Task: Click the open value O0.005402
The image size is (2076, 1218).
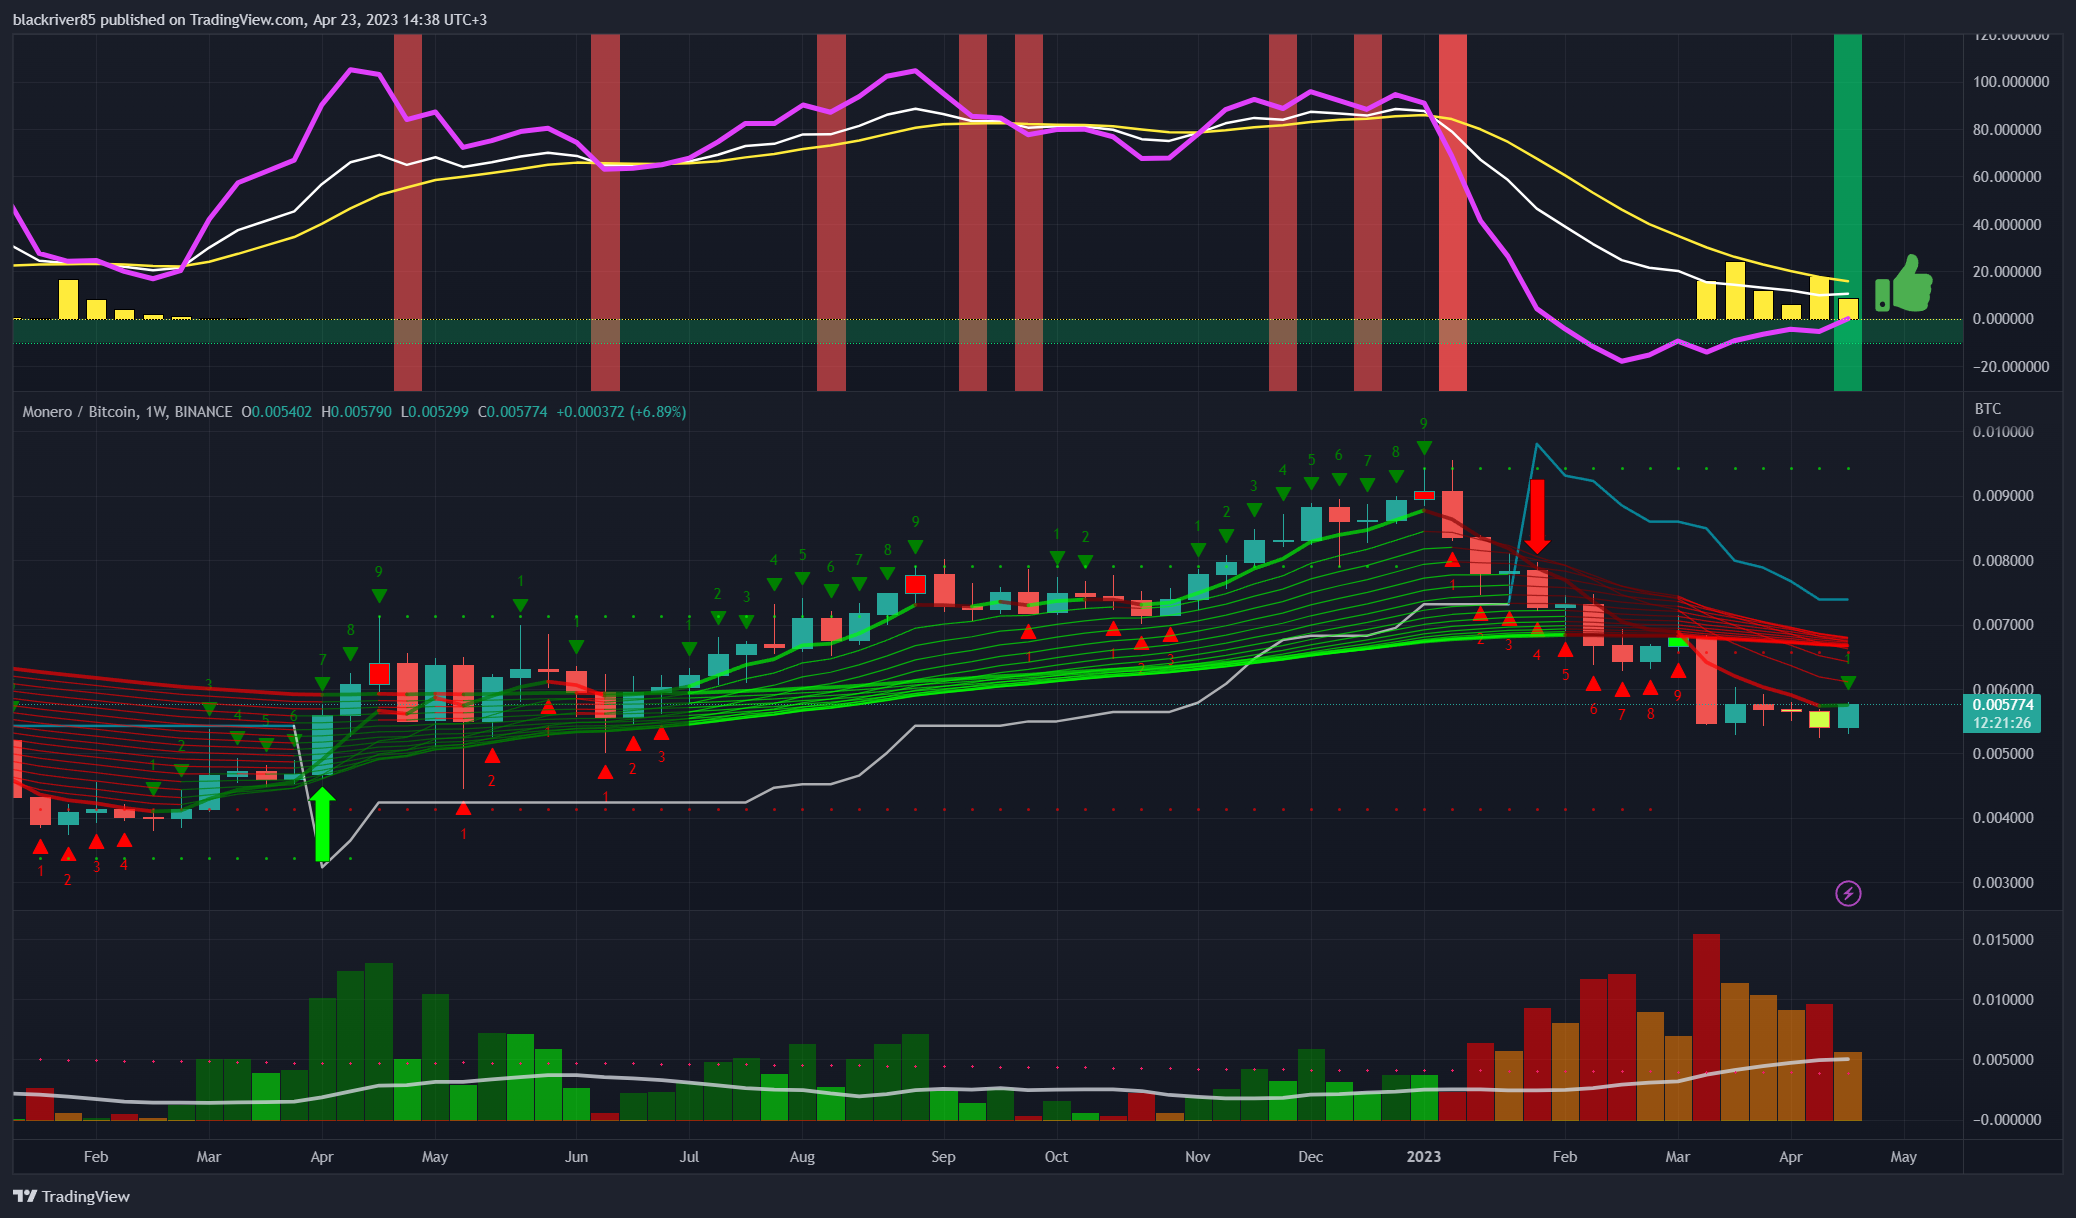Action: [x=276, y=412]
